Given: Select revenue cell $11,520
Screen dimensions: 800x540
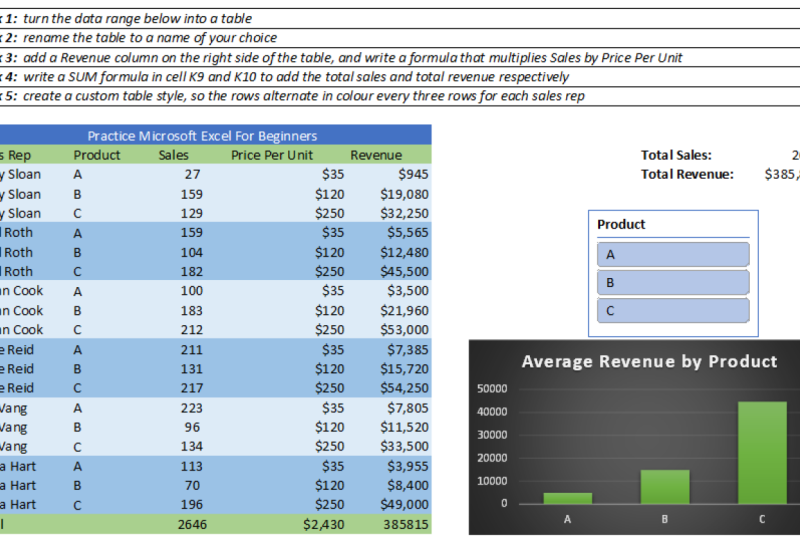Looking at the screenshot, I should tap(404, 427).
